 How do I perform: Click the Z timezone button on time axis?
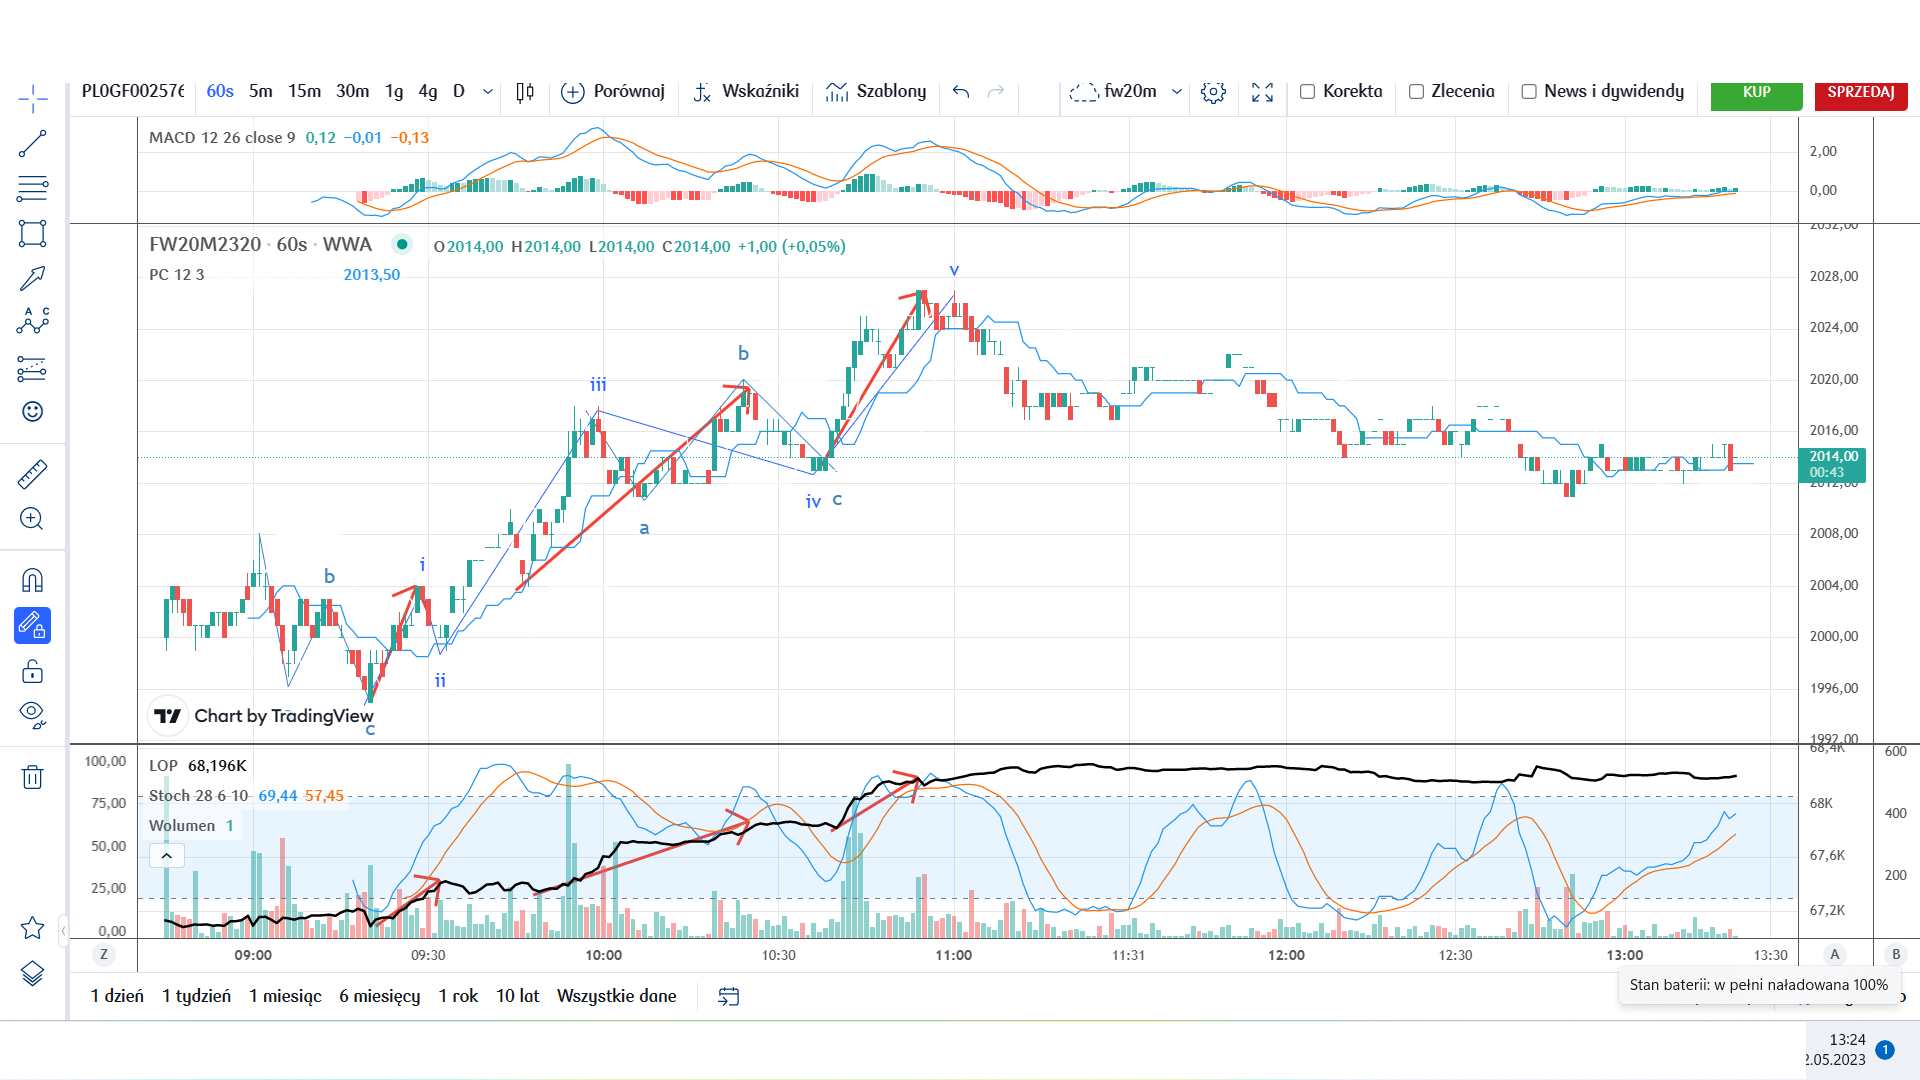click(x=104, y=955)
